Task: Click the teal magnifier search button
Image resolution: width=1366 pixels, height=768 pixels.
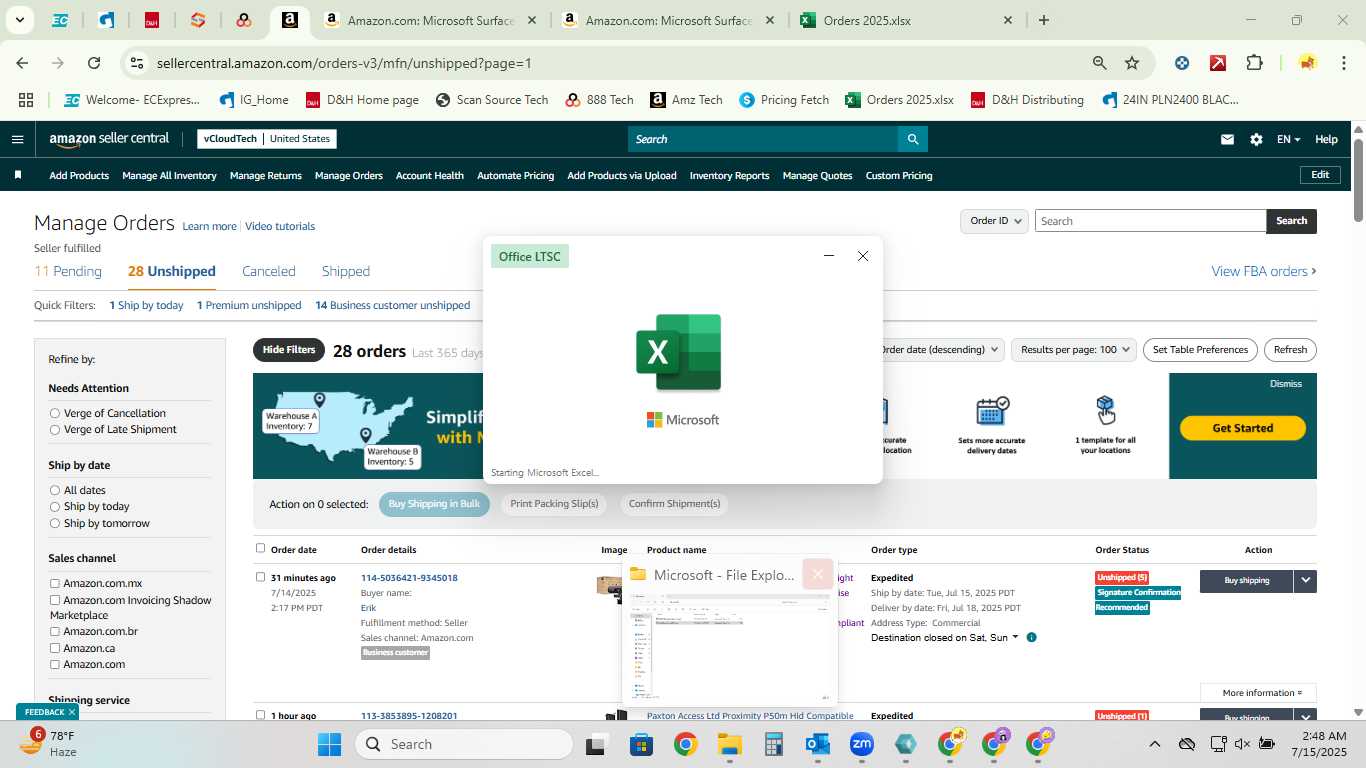Action: pos(912,139)
